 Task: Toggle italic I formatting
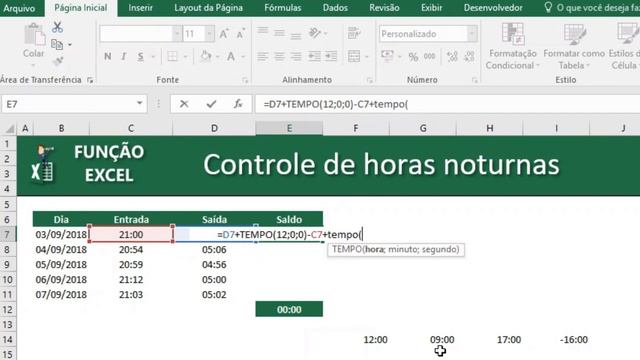124,56
